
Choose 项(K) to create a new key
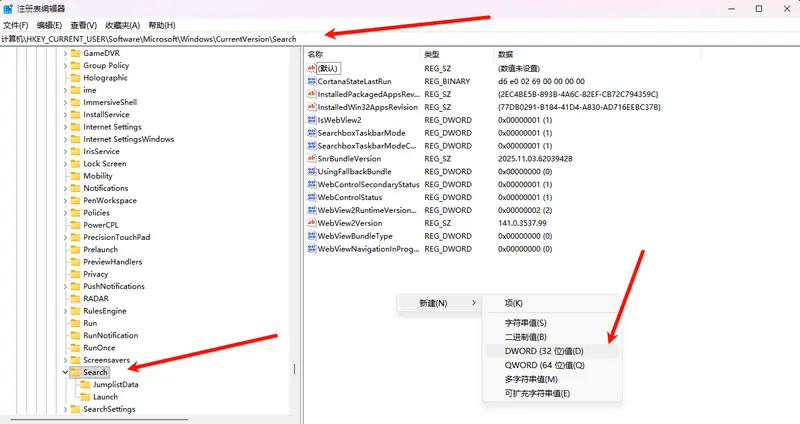tap(552, 303)
